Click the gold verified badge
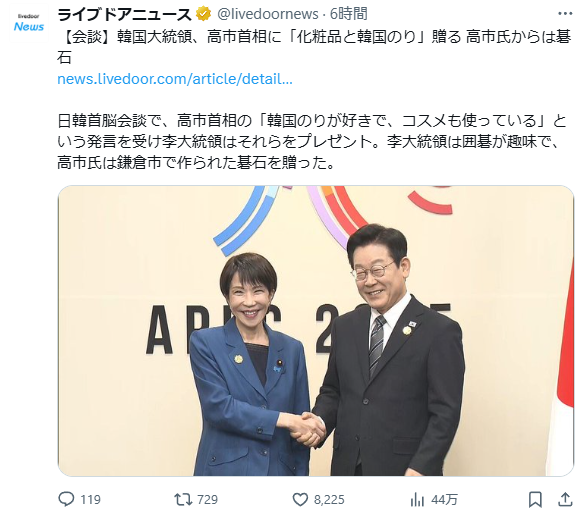The image size is (585, 513). pos(203,14)
